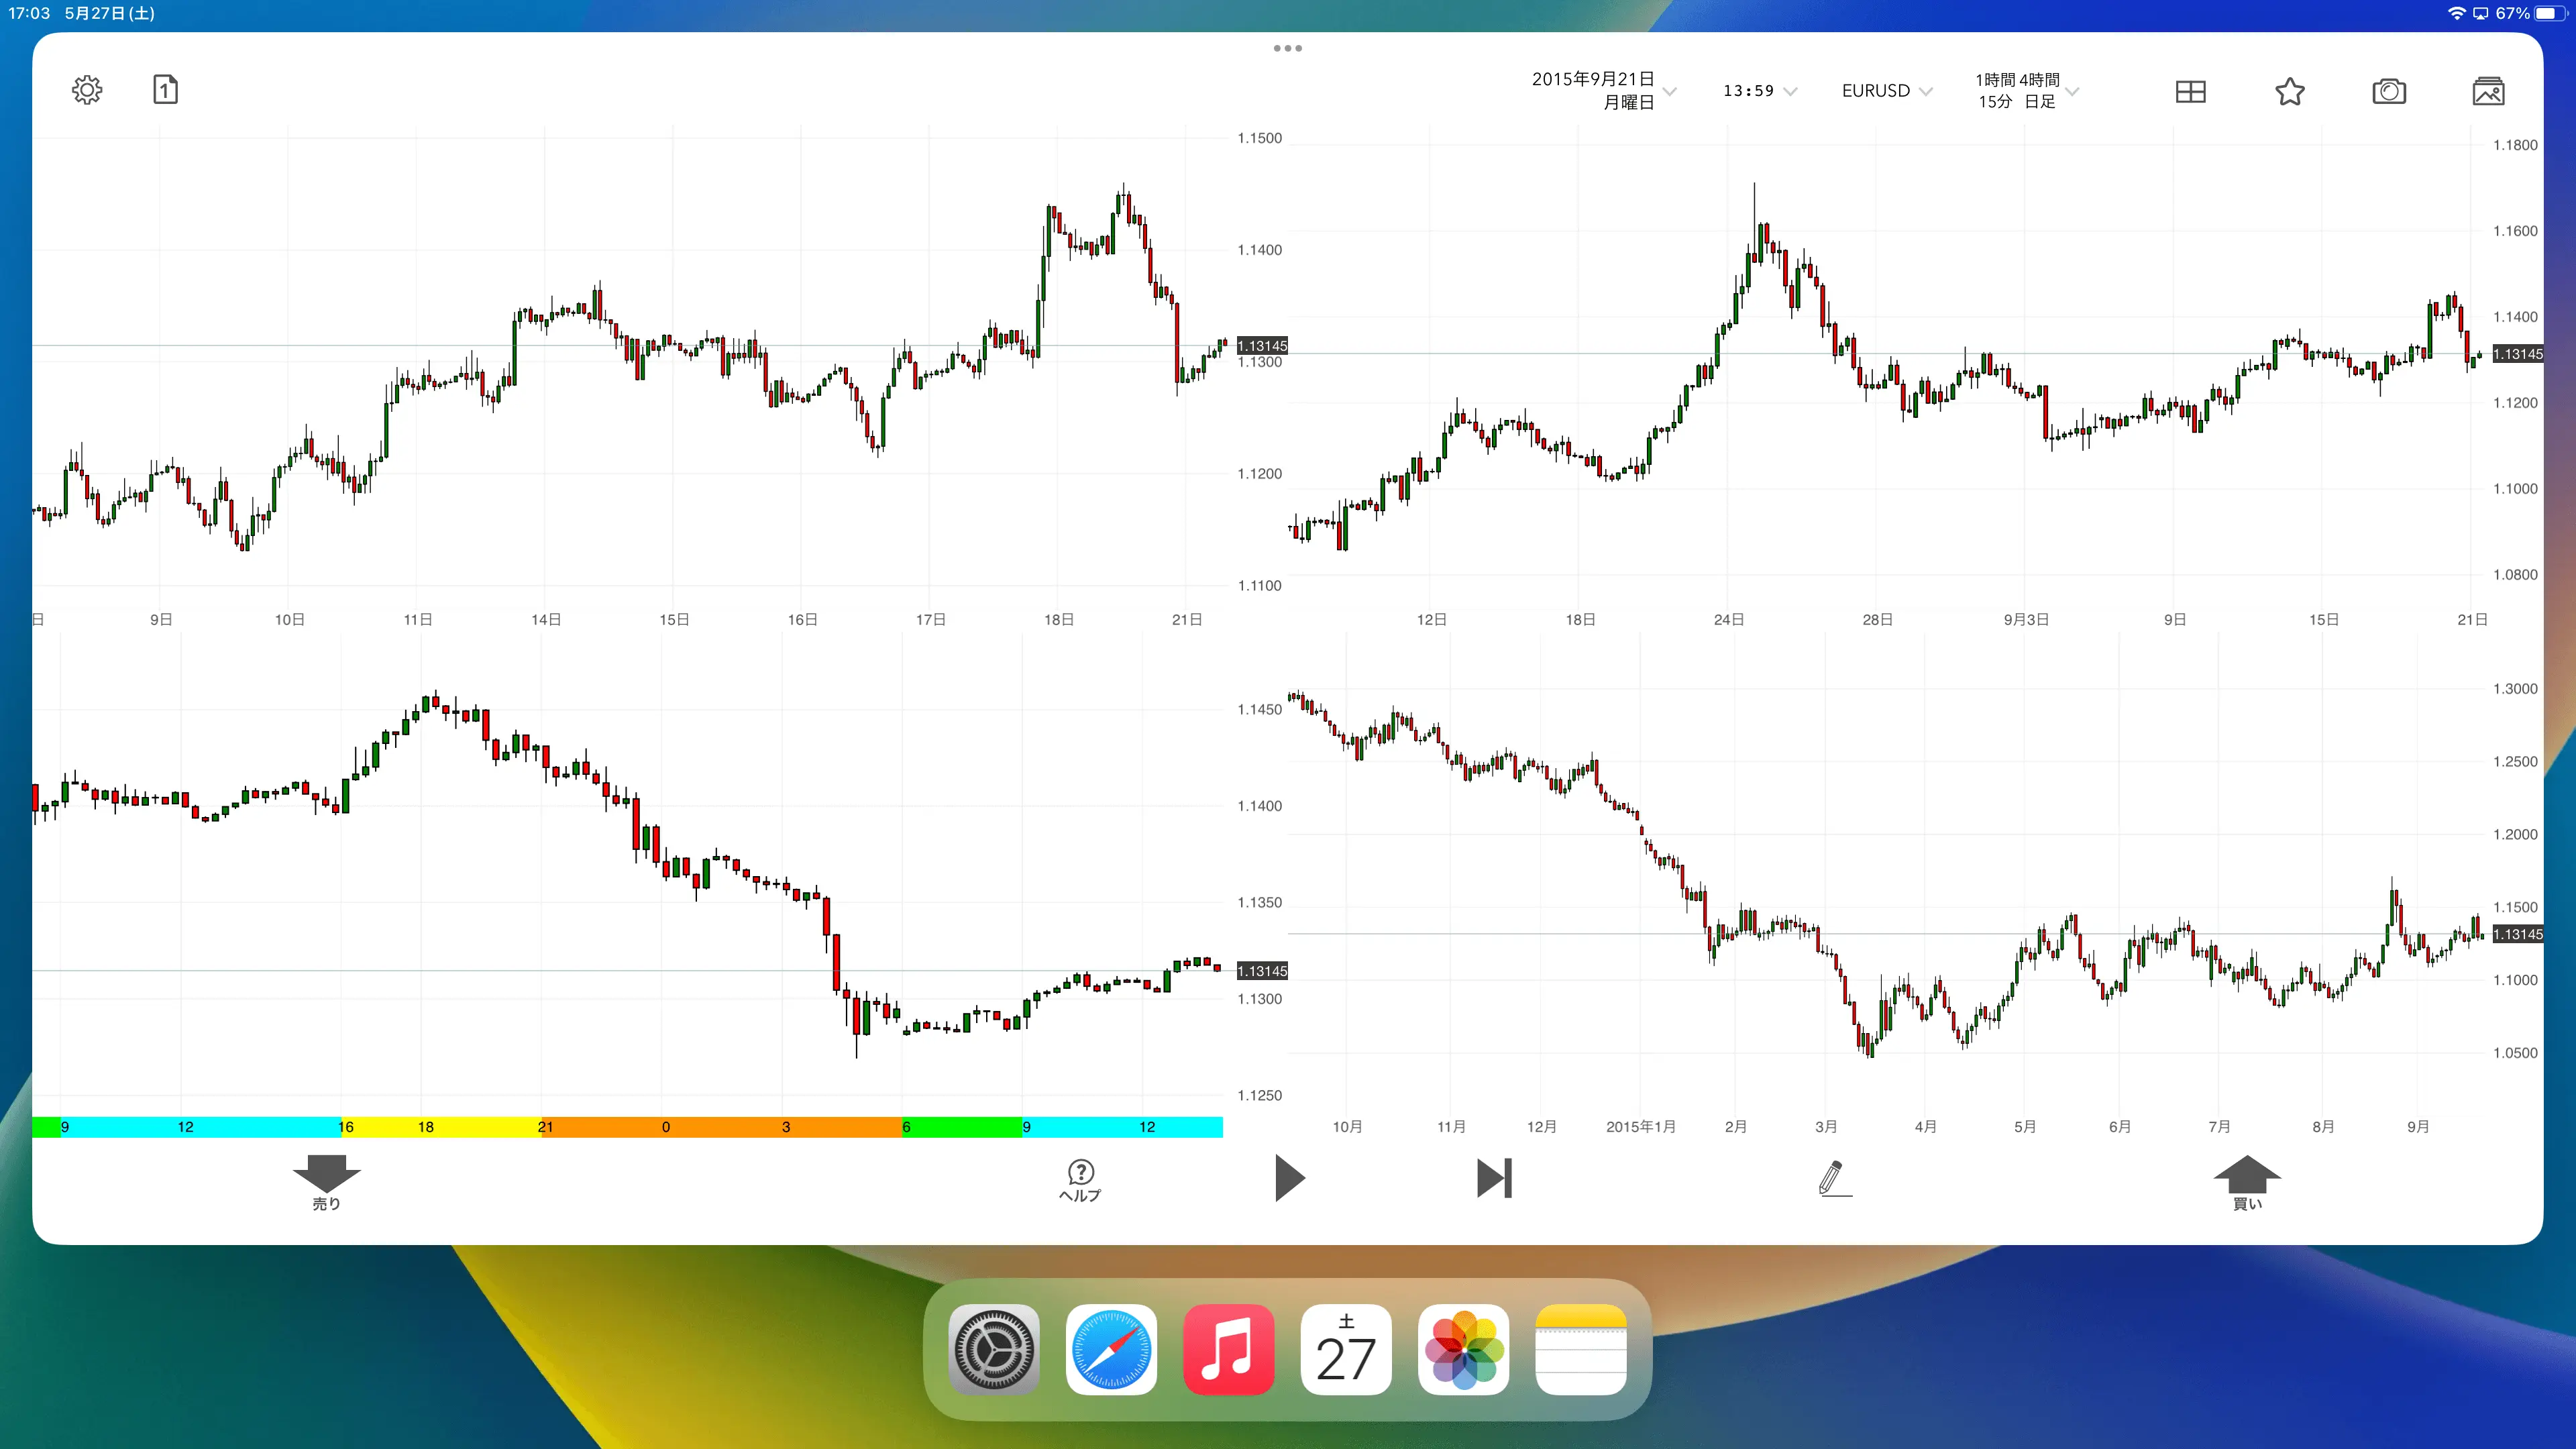2576x1449 pixels.
Task: Click the 1.3000 price axis label
Action: tap(2515, 689)
